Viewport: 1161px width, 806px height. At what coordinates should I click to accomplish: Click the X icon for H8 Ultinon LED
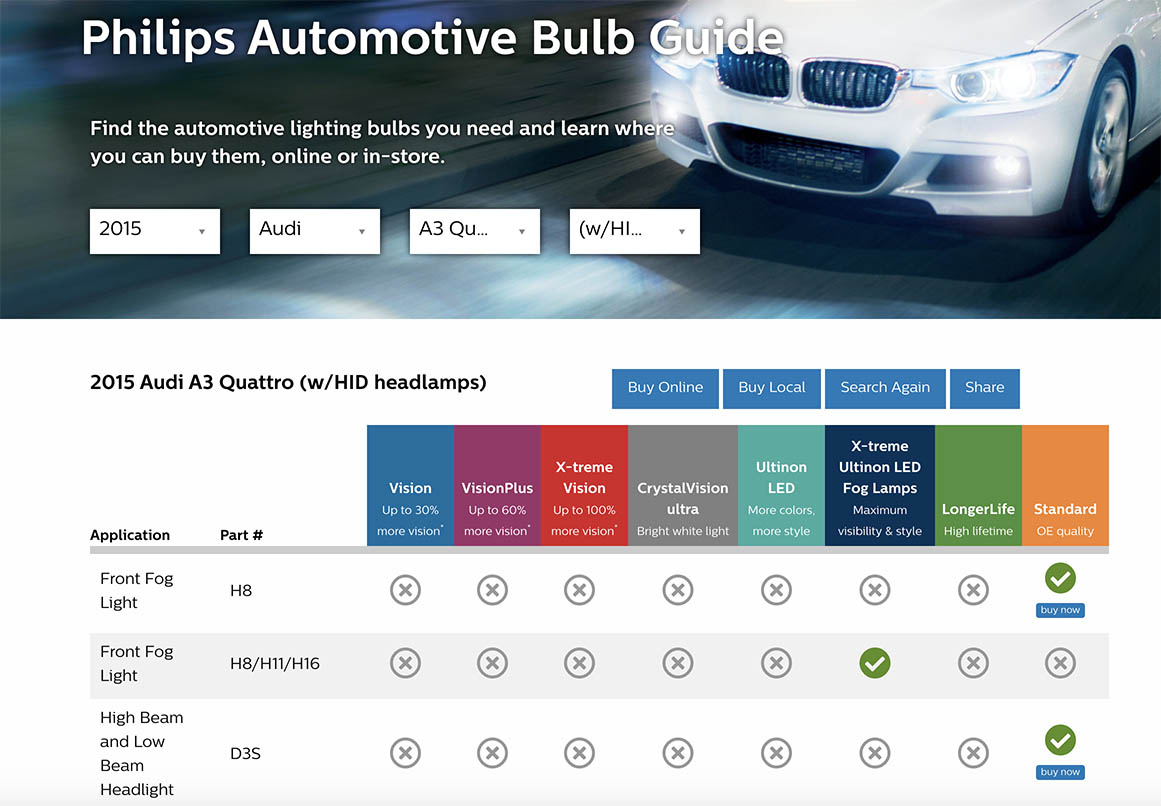tap(776, 590)
